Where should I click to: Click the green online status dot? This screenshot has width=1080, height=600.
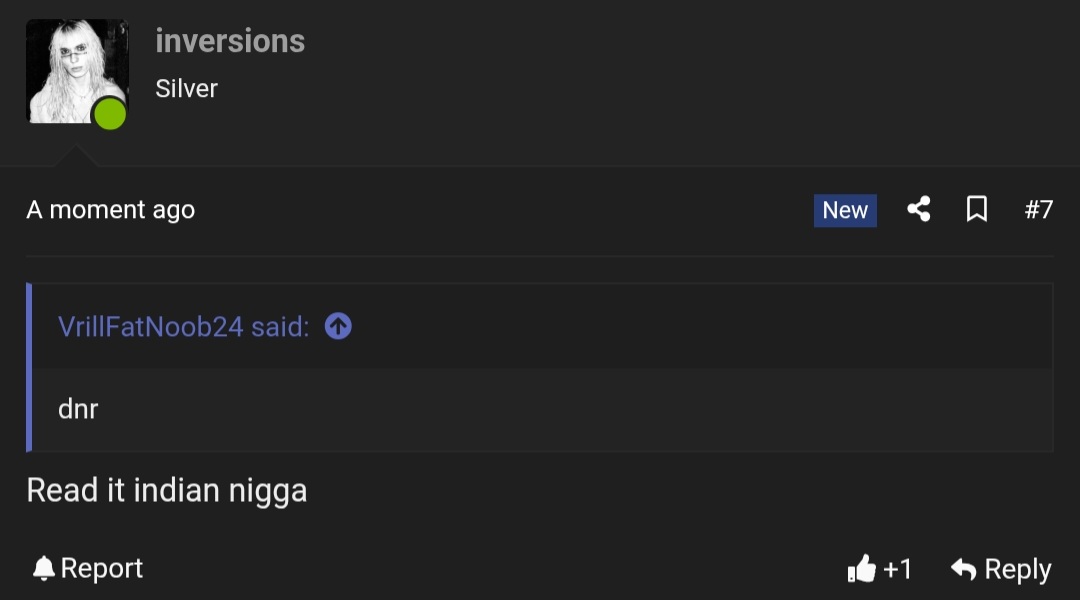click(x=110, y=114)
